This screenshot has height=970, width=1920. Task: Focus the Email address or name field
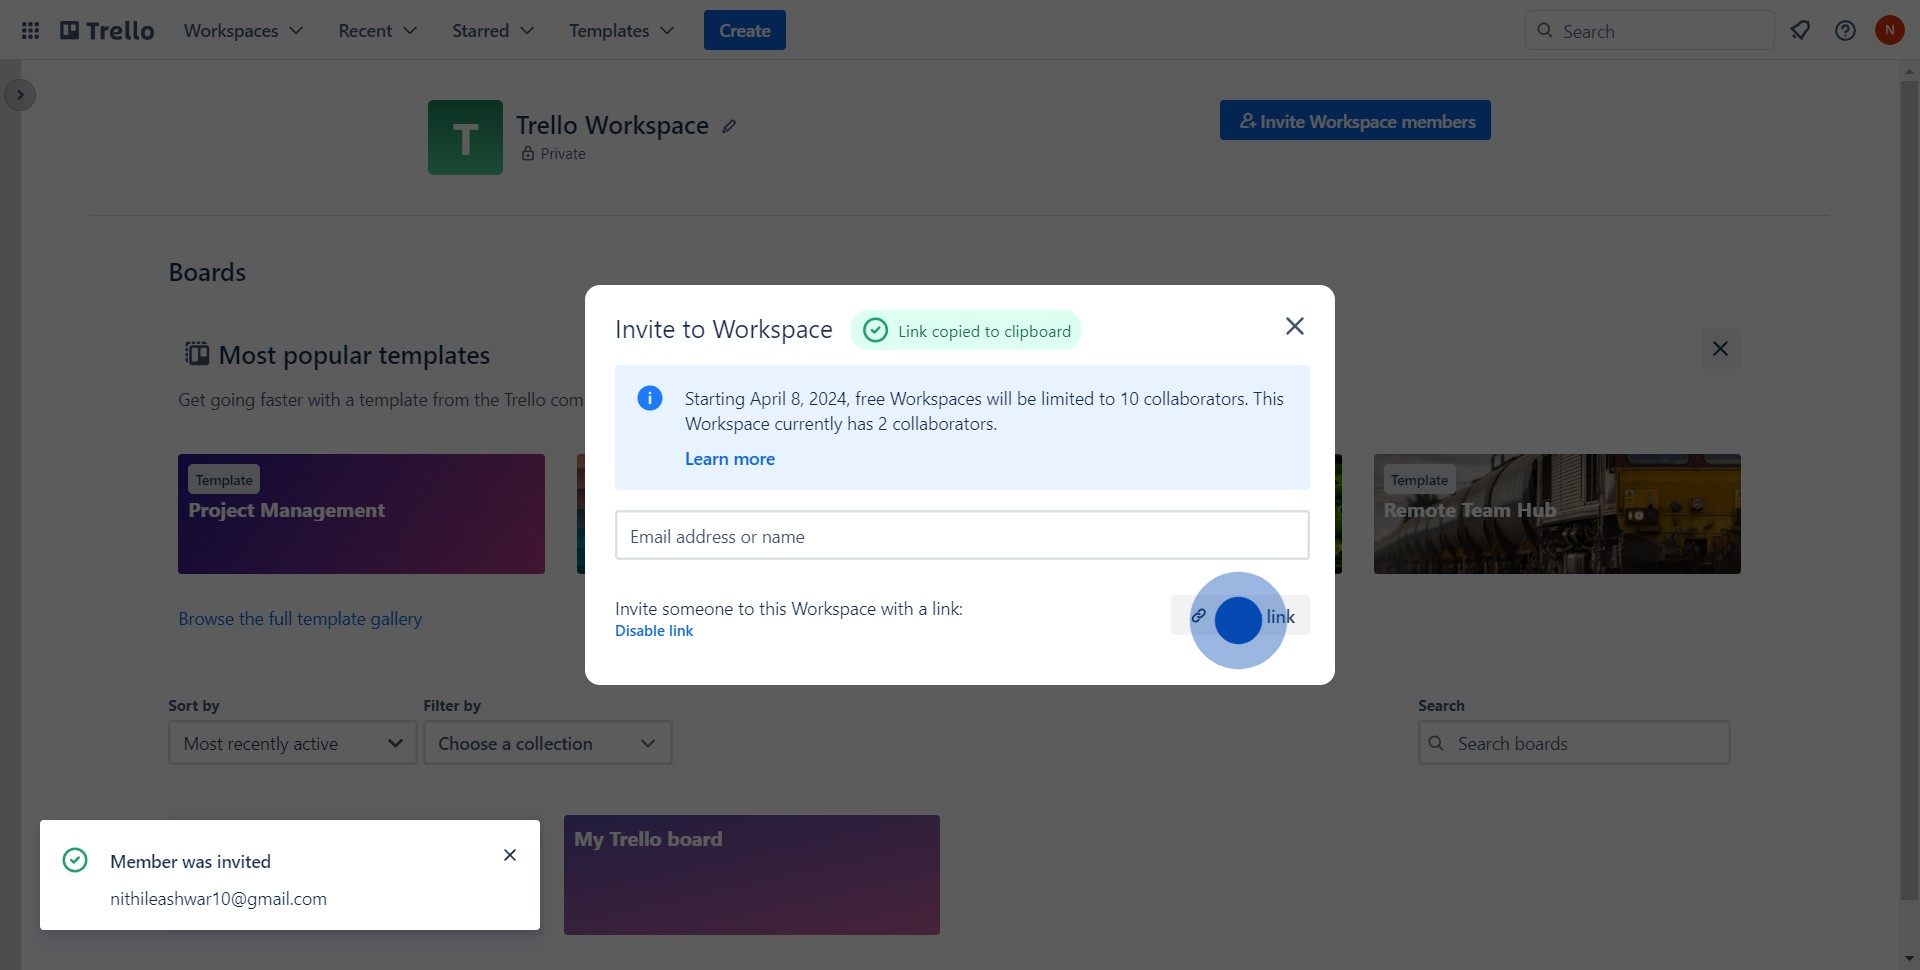(961, 536)
